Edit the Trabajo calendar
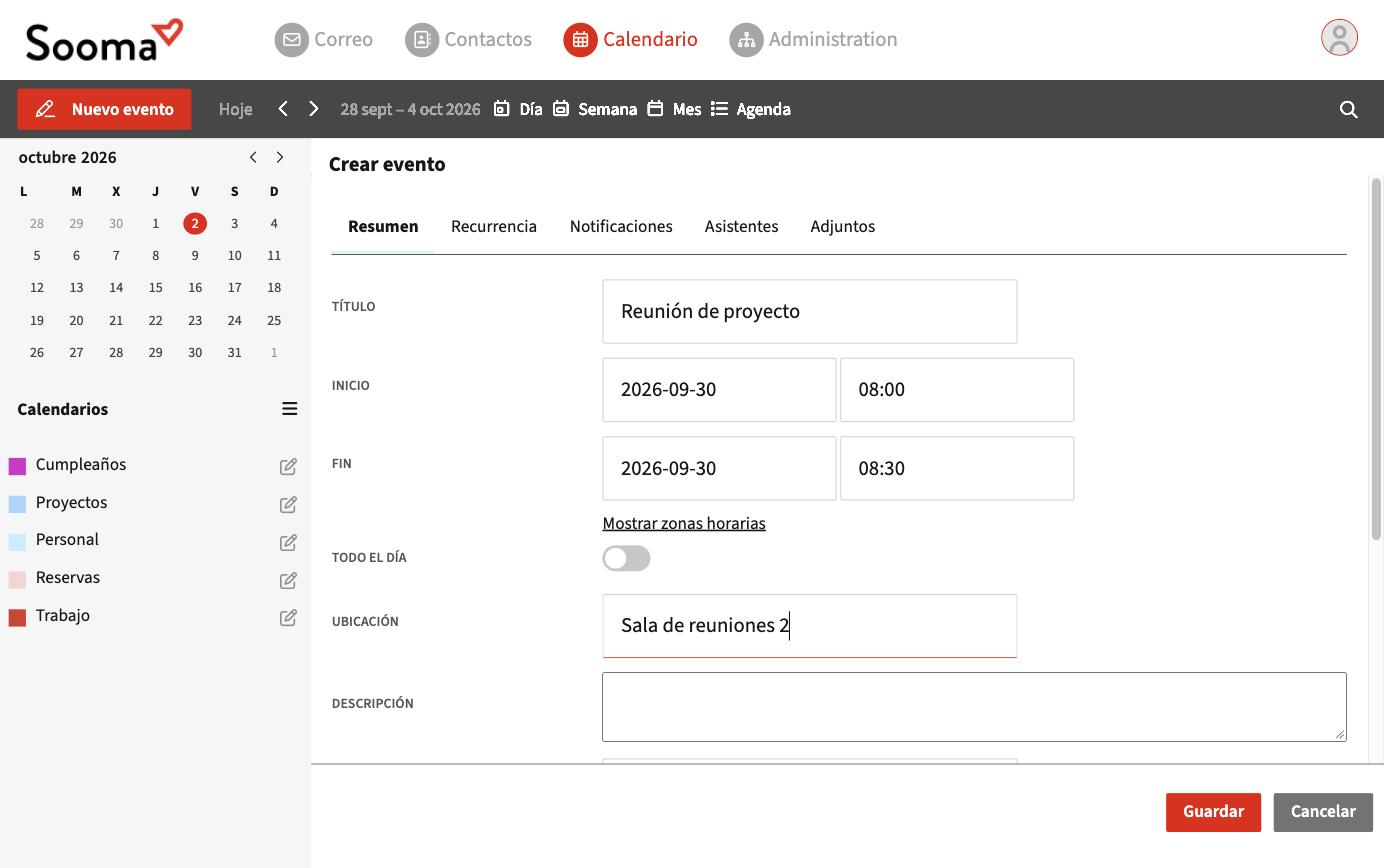The height and width of the screenshot is (868, 1384). [288, 617]
